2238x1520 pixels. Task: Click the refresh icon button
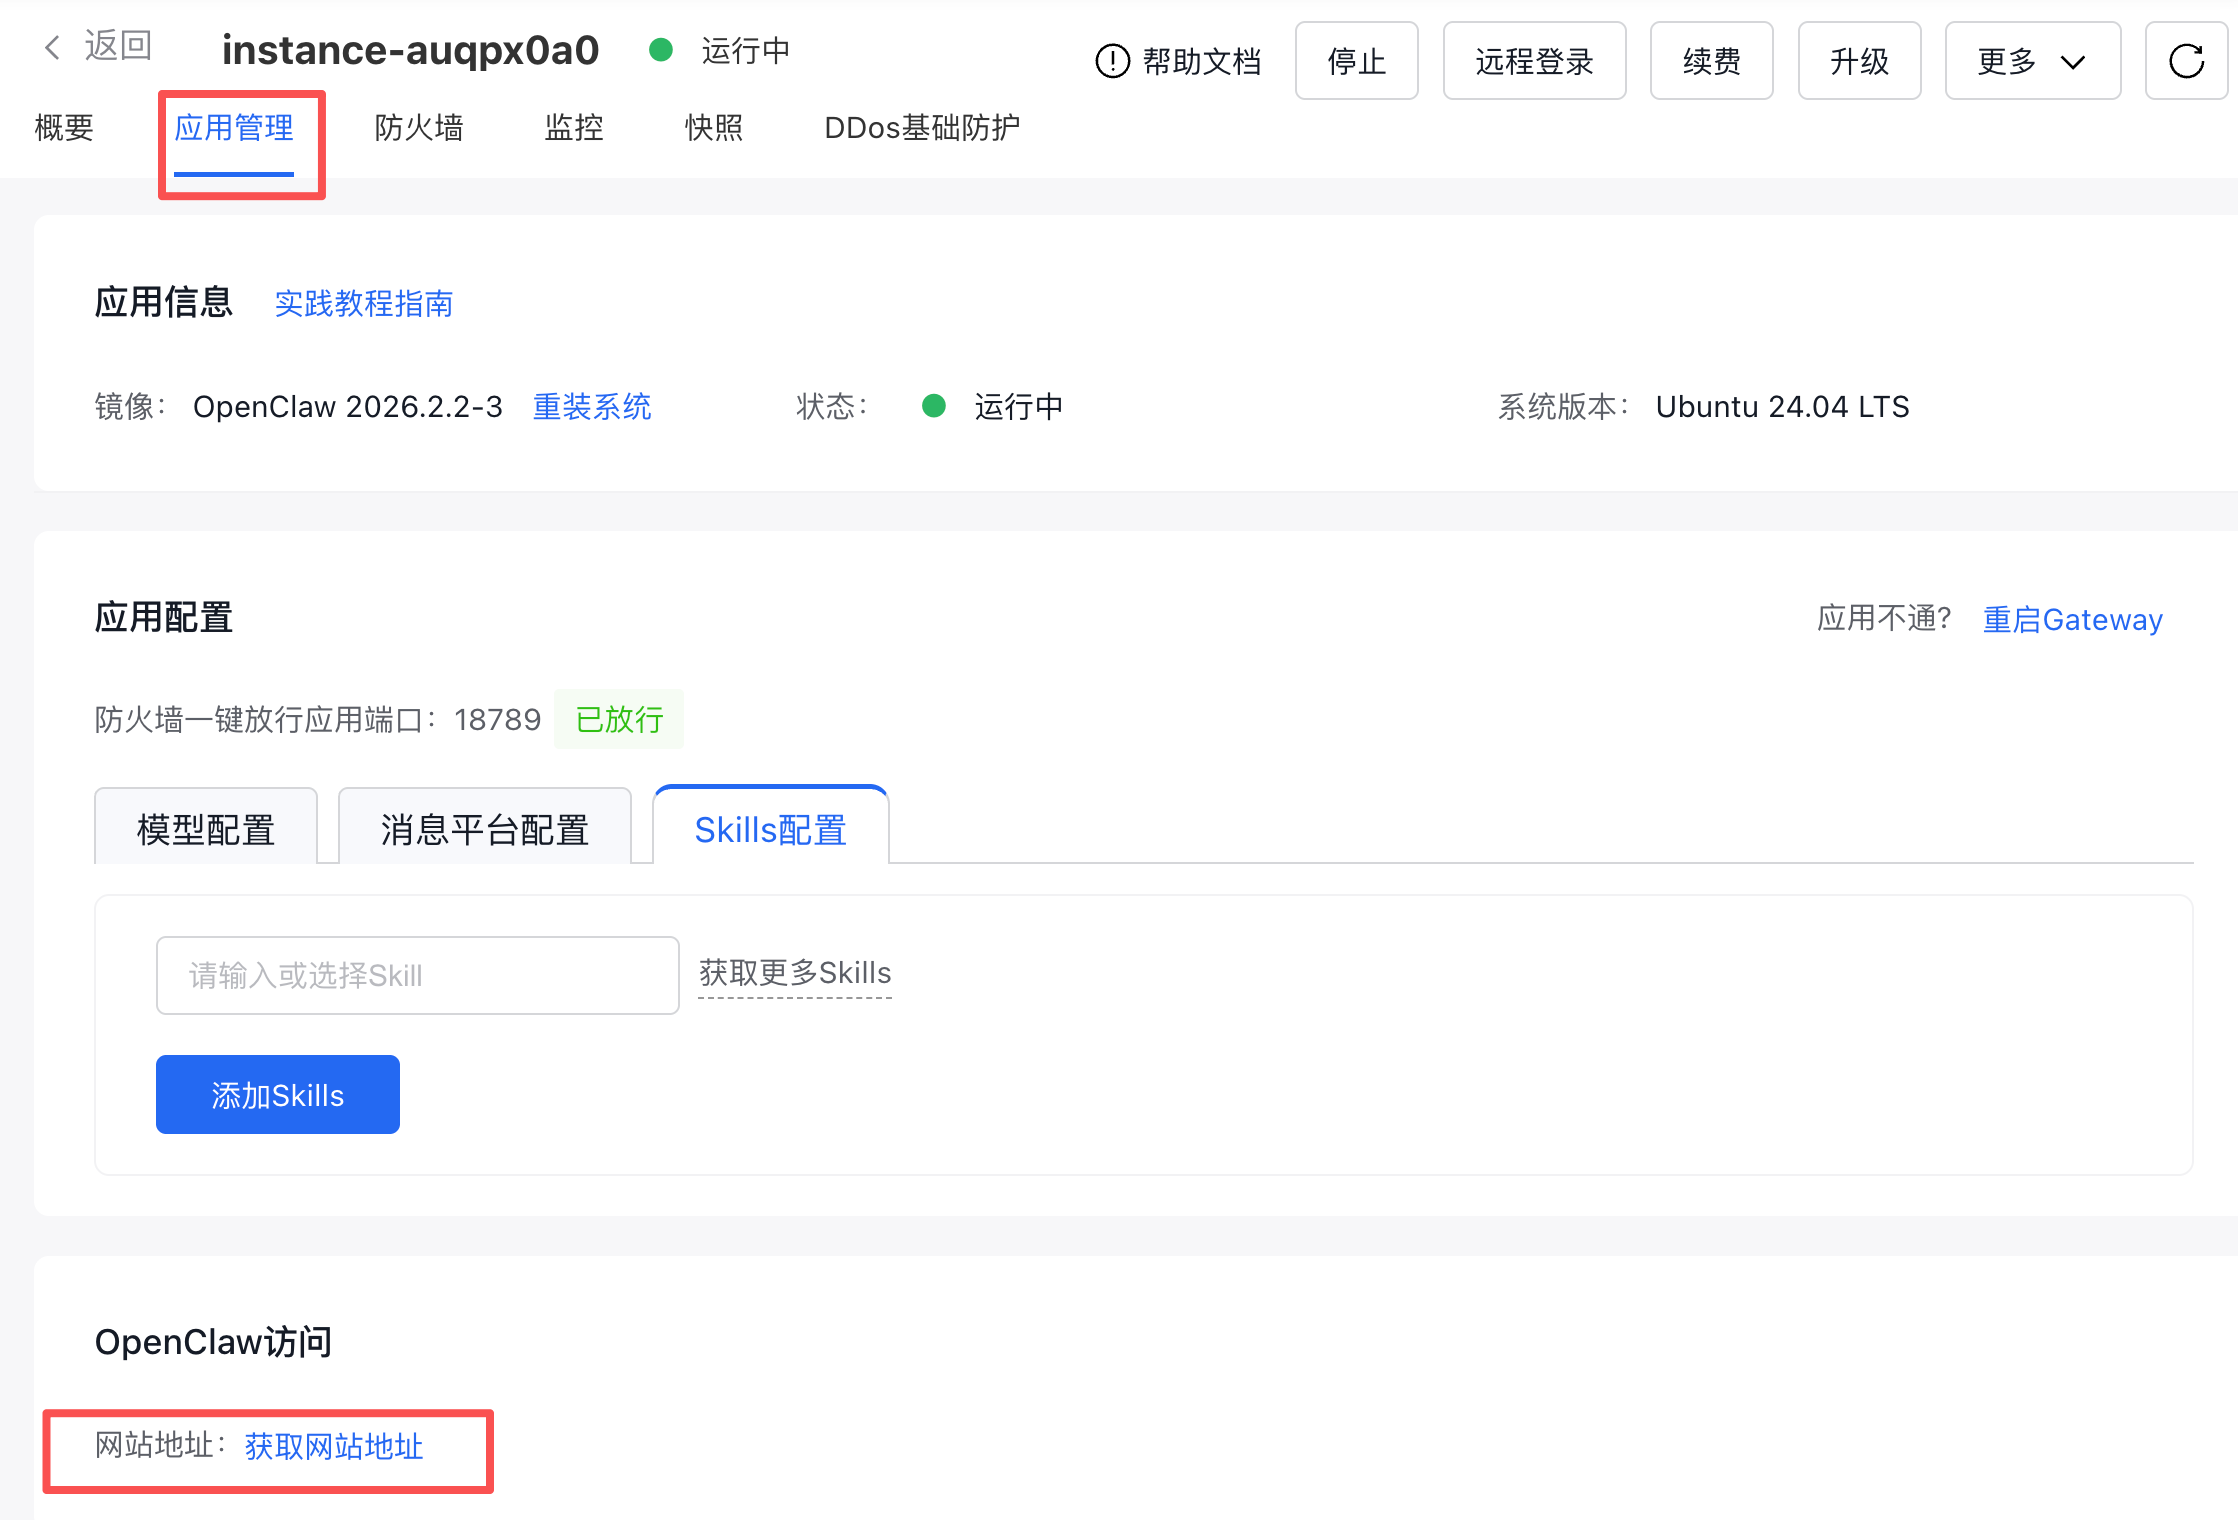(x=2186, y=61)
